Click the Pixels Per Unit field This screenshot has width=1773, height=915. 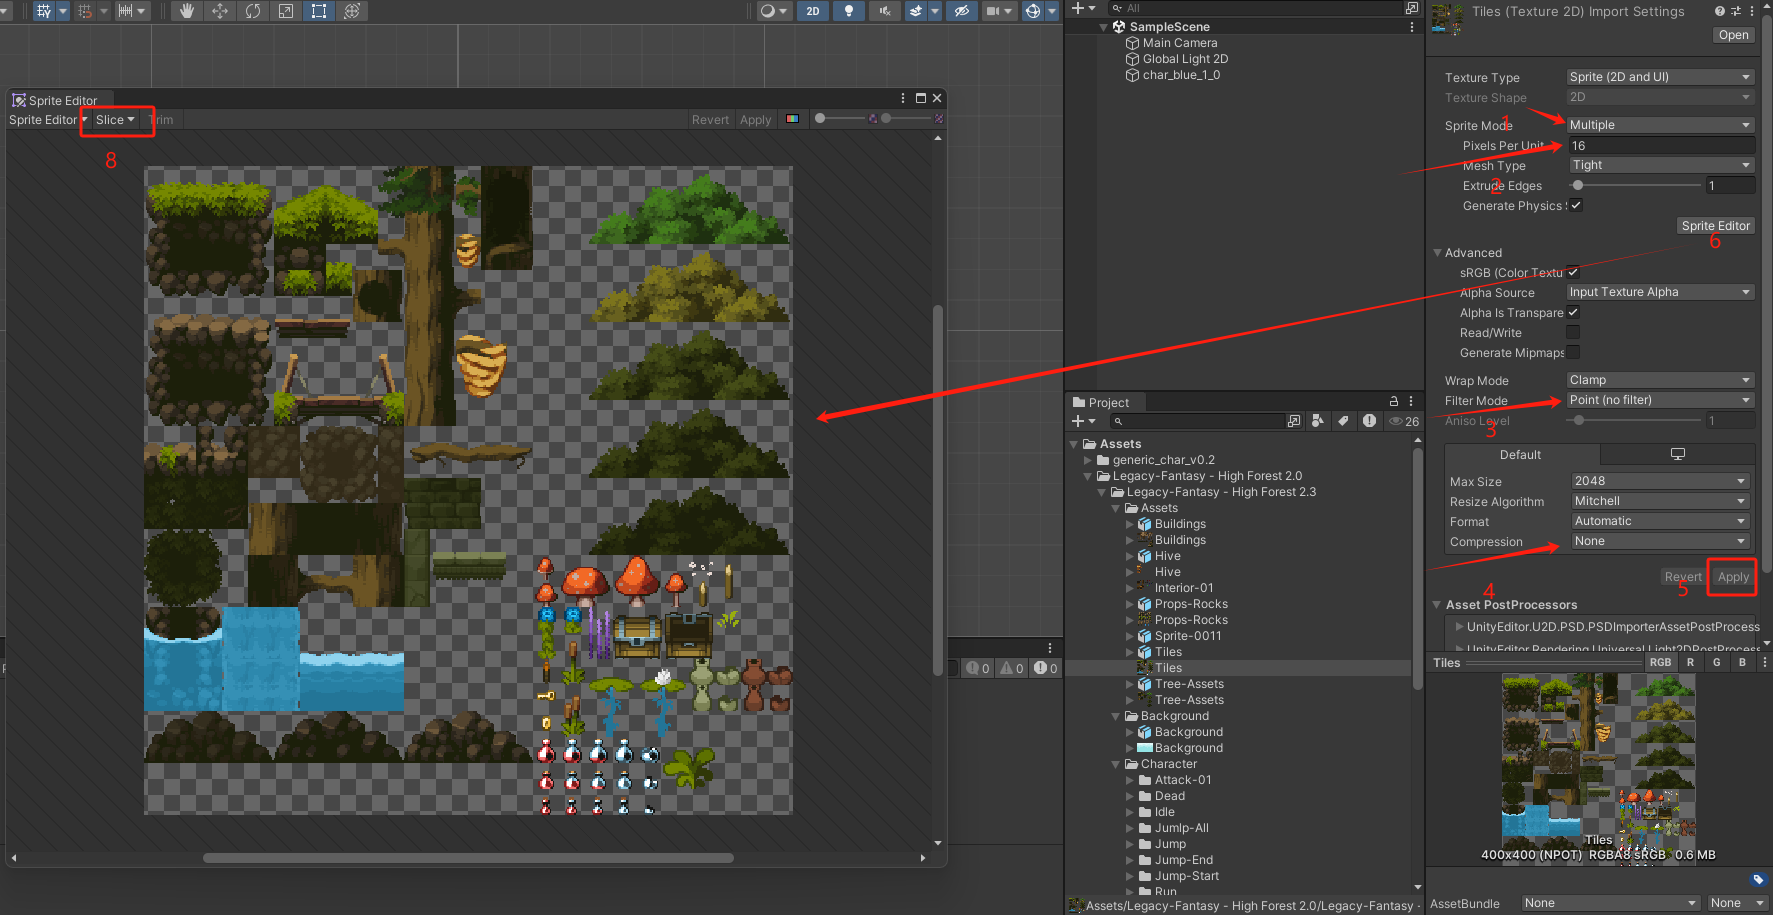tap(1660, 145)
